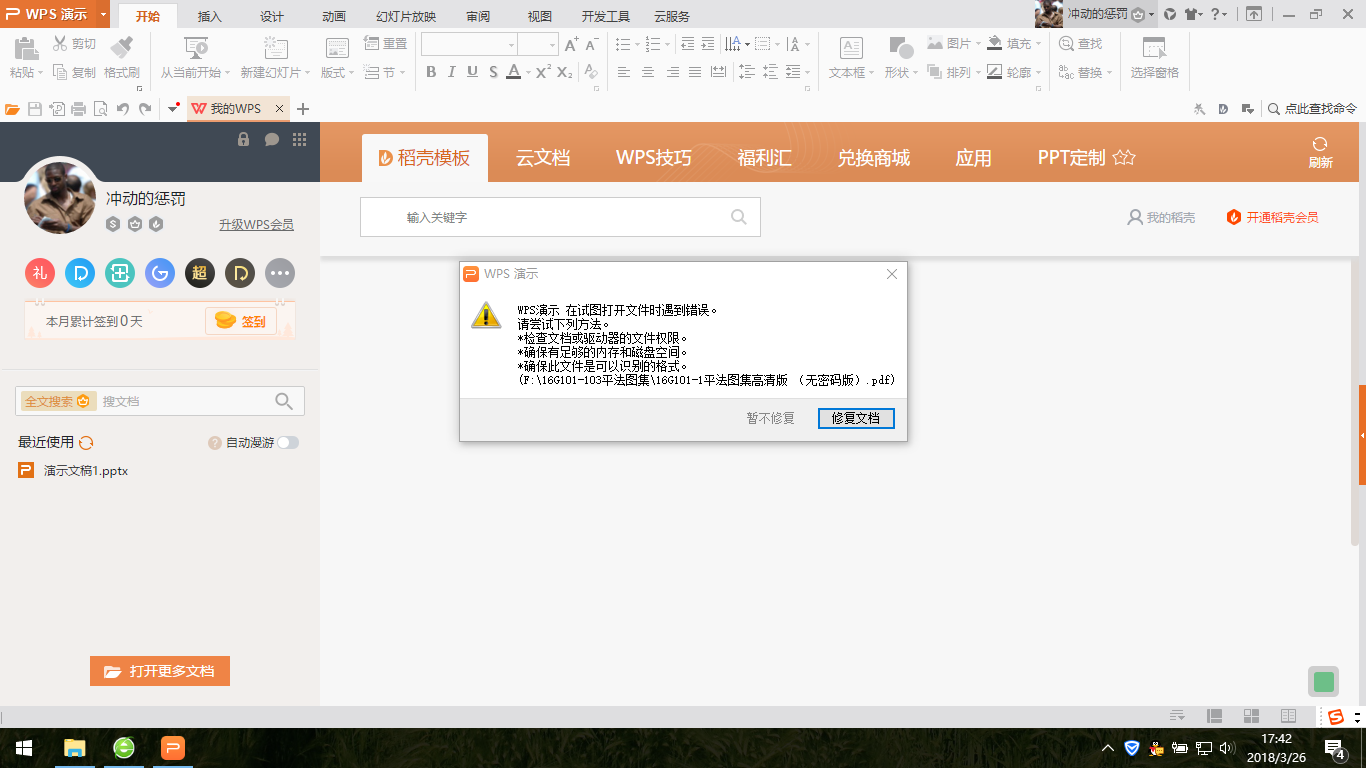Open the 插入 ribbon tab
Image resolution: width=1366 pixels, height=768 pixels.
tap(210, 17)
